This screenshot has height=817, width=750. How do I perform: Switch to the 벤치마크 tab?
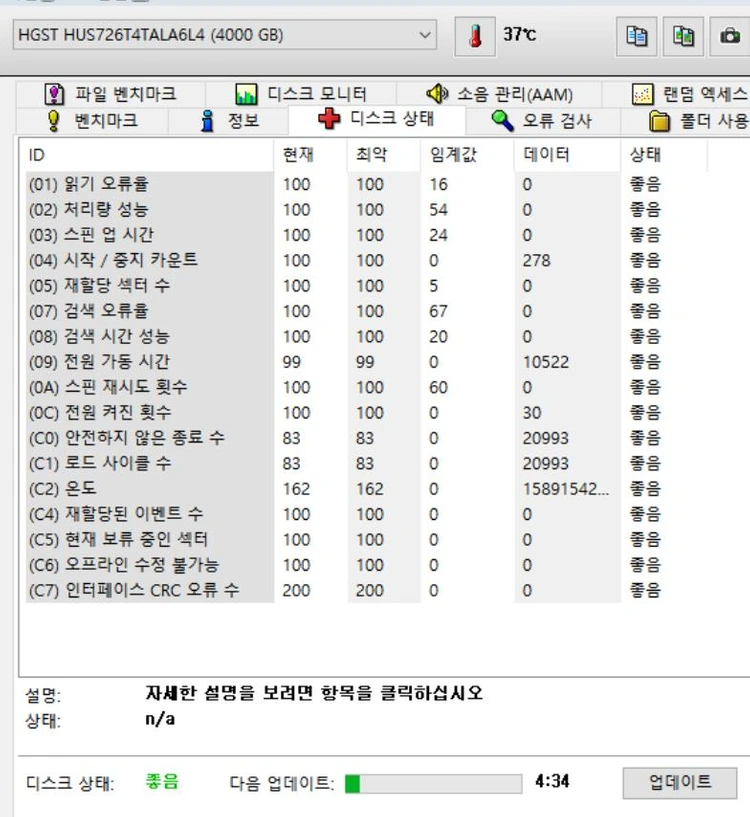click(x=92, y=121)
